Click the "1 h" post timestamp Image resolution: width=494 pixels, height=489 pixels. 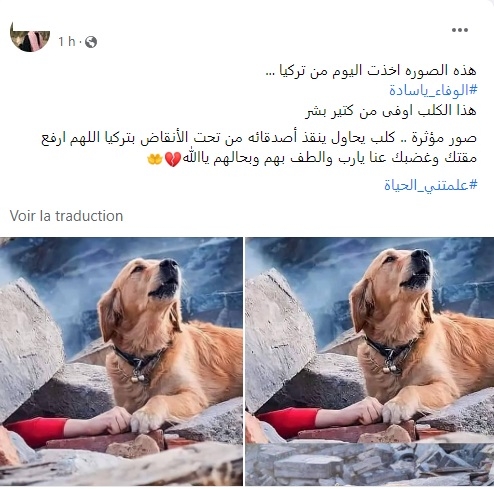tap(67, 42)
